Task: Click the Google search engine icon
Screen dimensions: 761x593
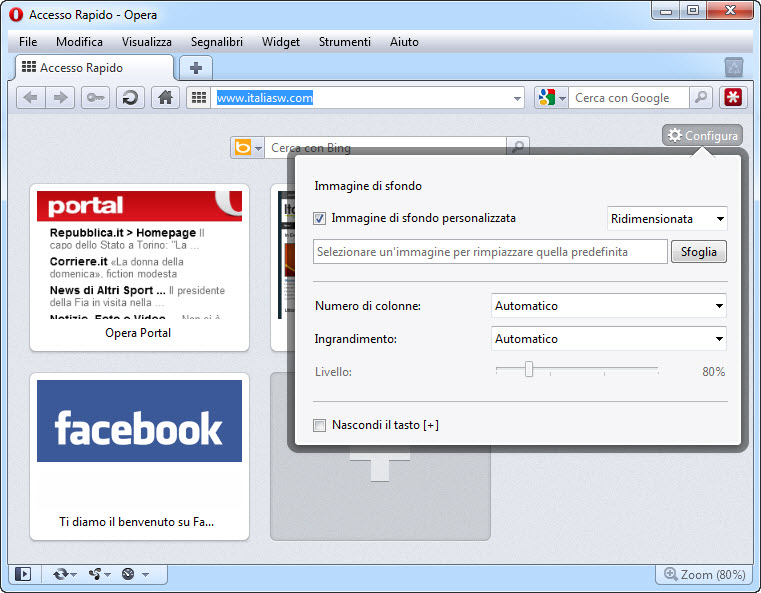Action: tap(546, 98)
